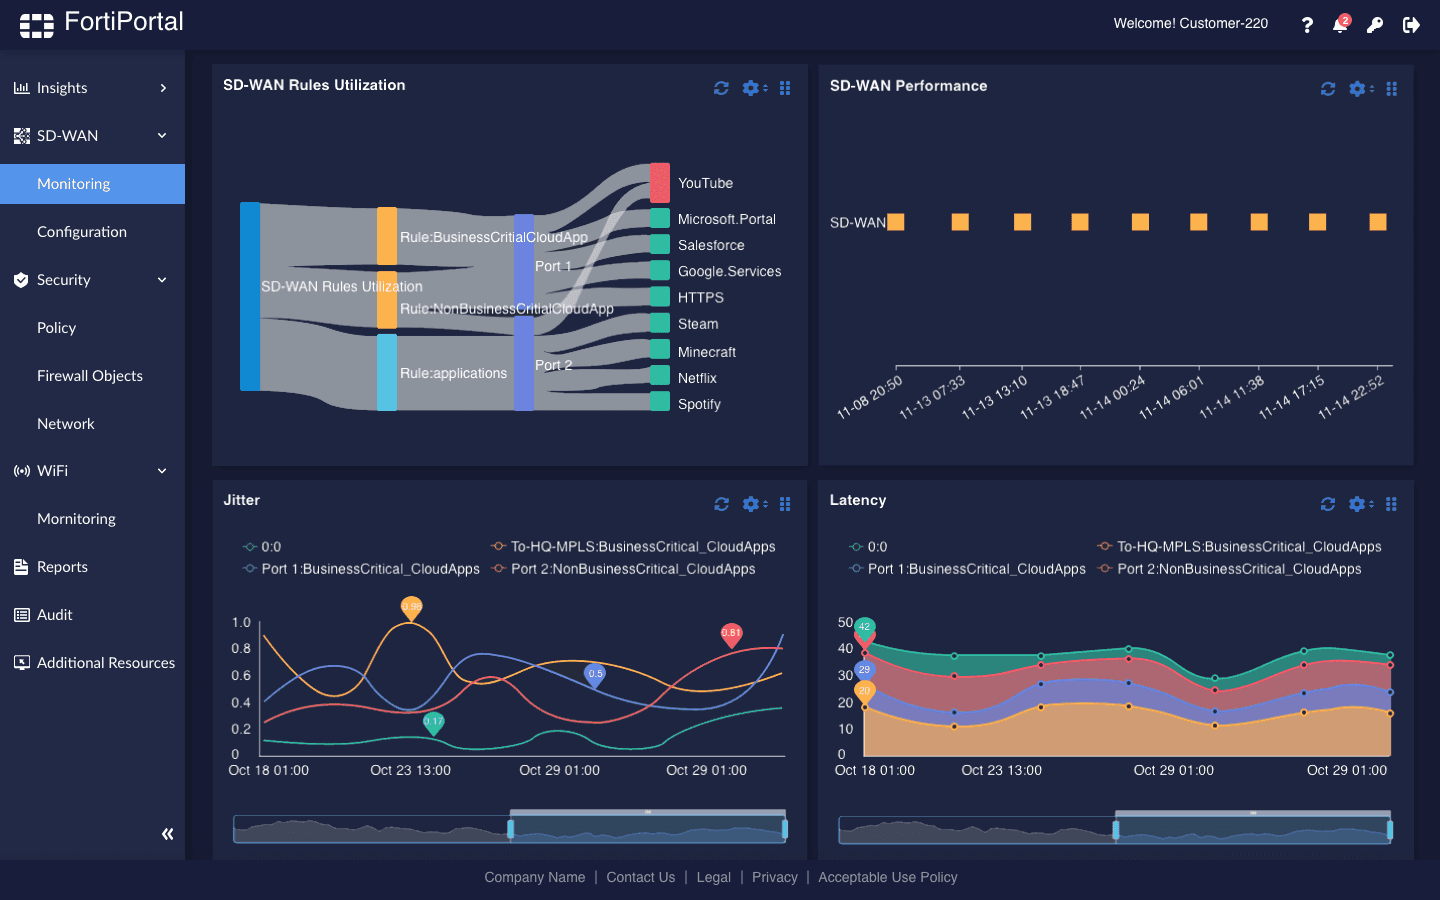1440x900 pixels.
Task: Toggle Port 1:BusinessCritical_CloudApps in Latency legend
Action: (x=967, y=569)
